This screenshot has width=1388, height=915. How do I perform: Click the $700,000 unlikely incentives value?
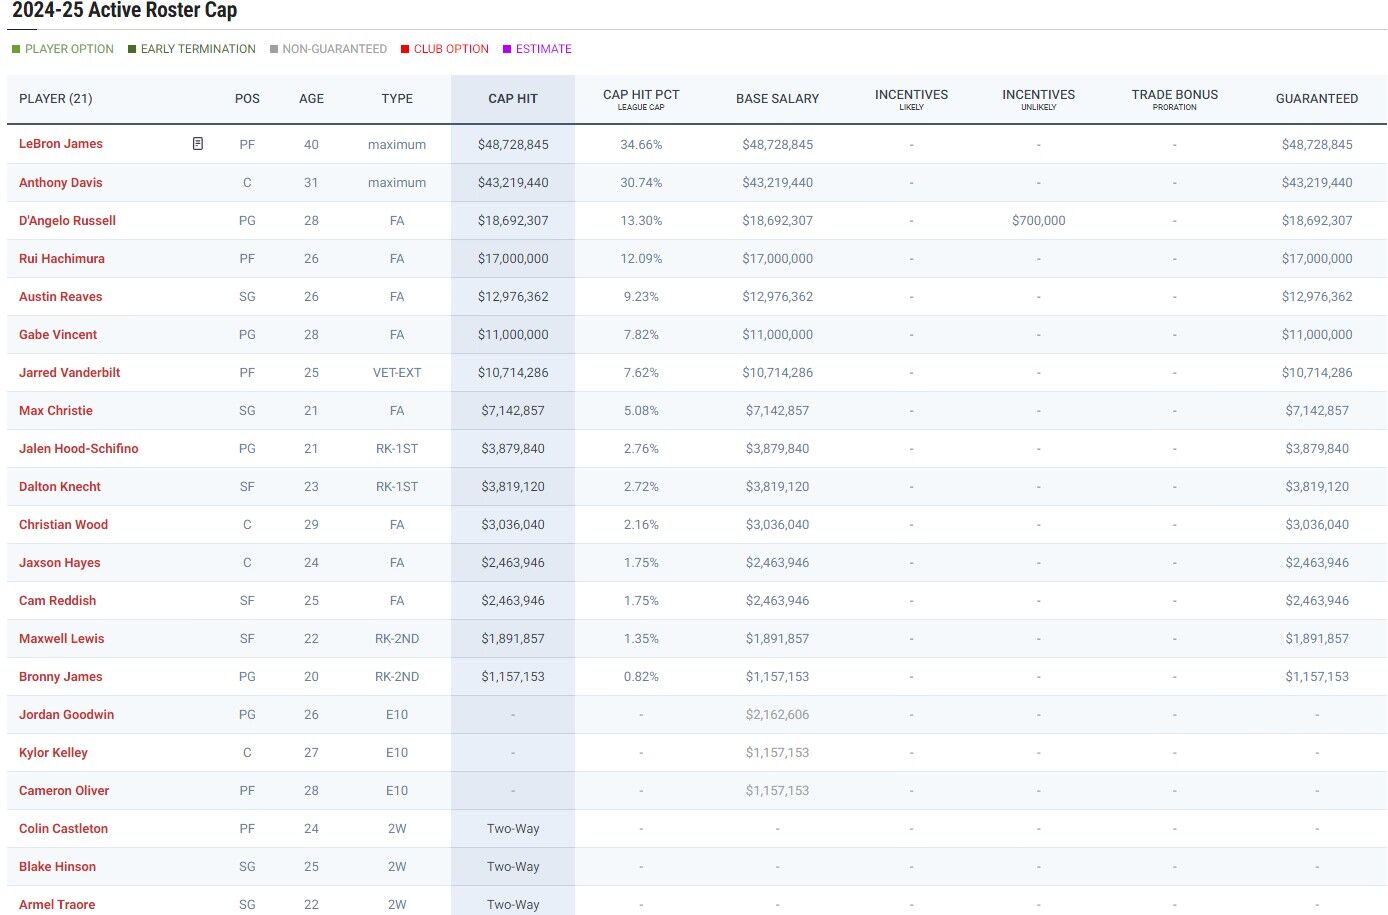[1039, 221]
